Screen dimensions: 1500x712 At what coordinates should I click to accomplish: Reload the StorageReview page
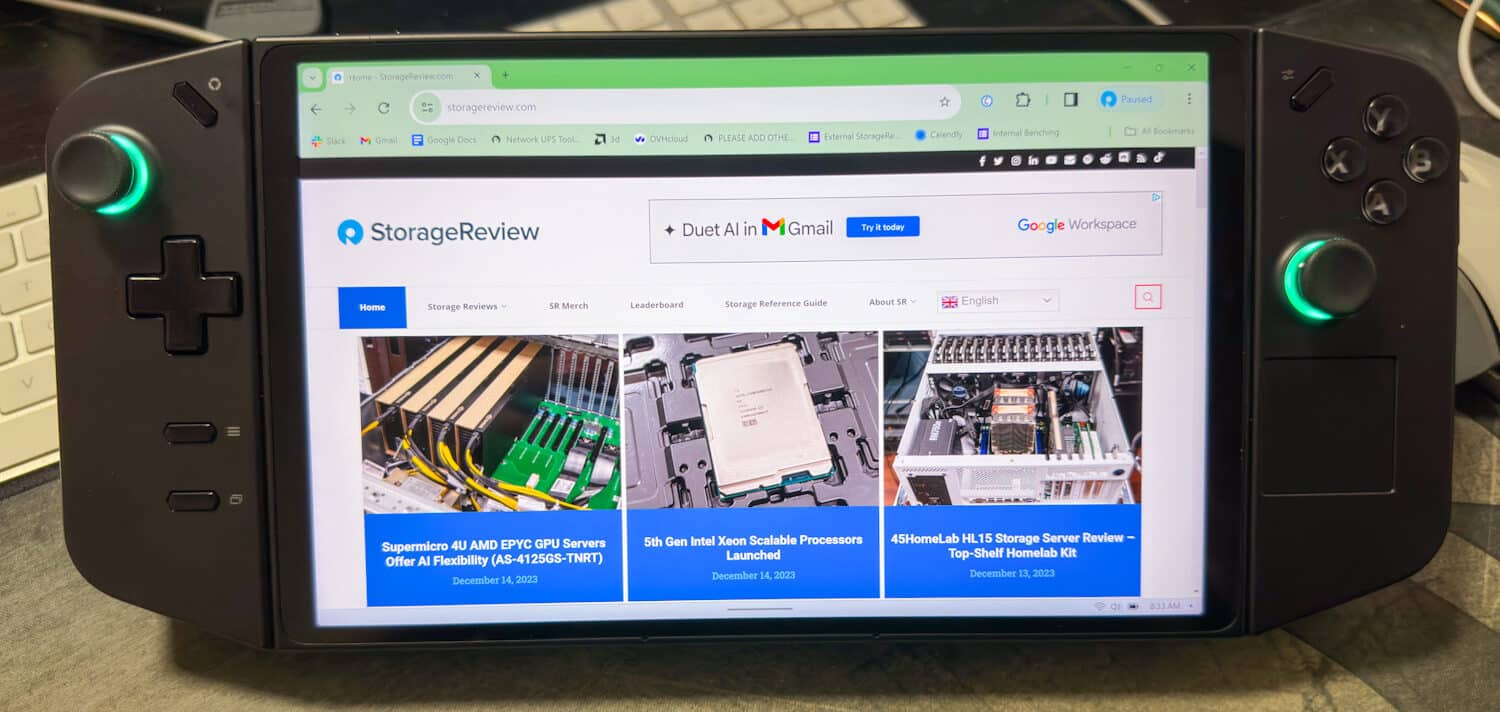click(383, 108)
